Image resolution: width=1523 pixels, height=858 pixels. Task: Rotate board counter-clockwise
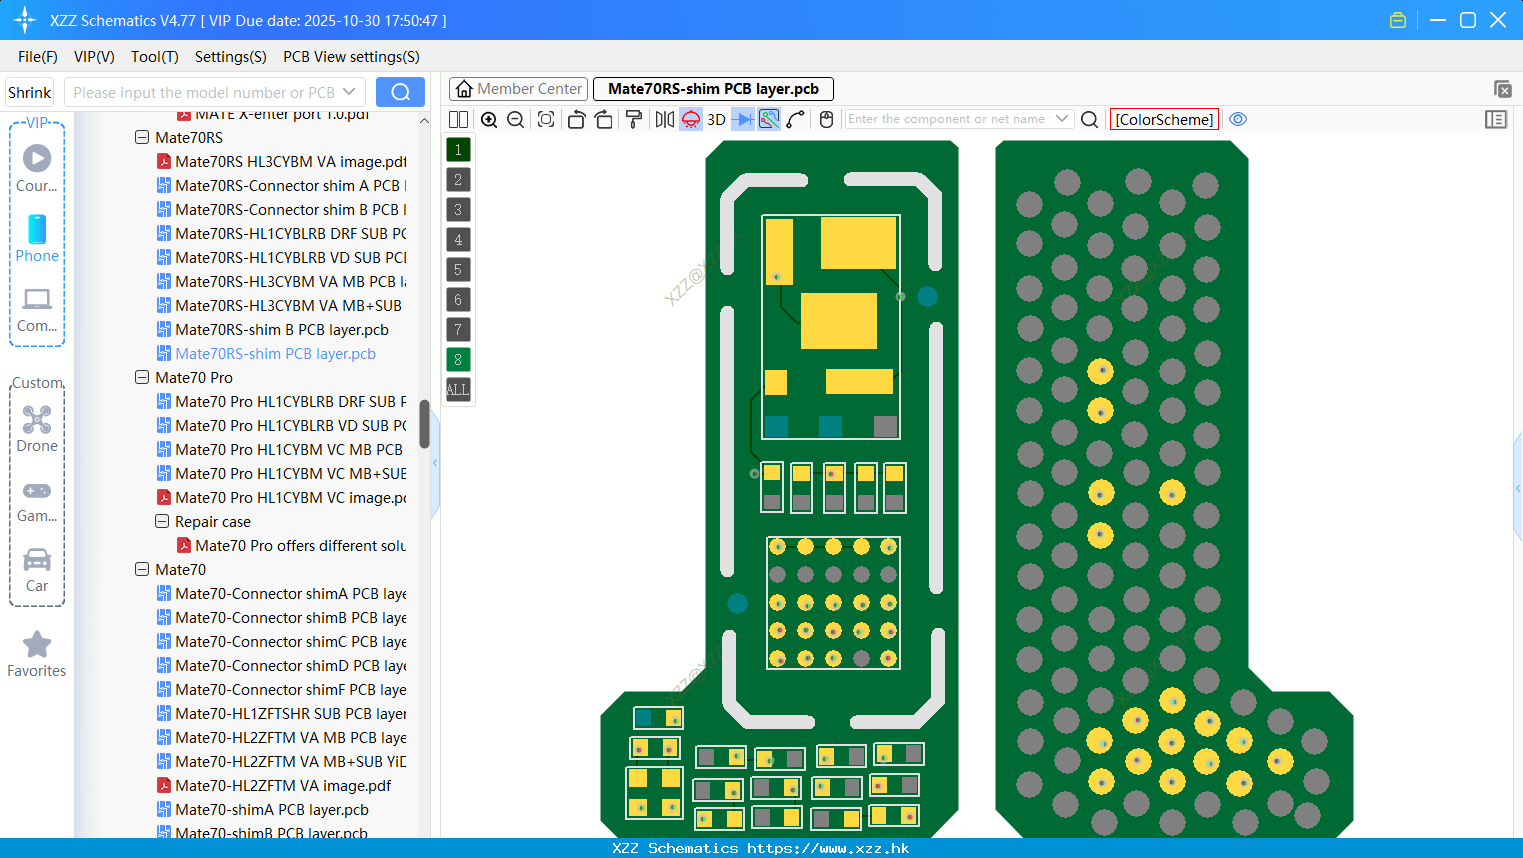pos(576,119)
